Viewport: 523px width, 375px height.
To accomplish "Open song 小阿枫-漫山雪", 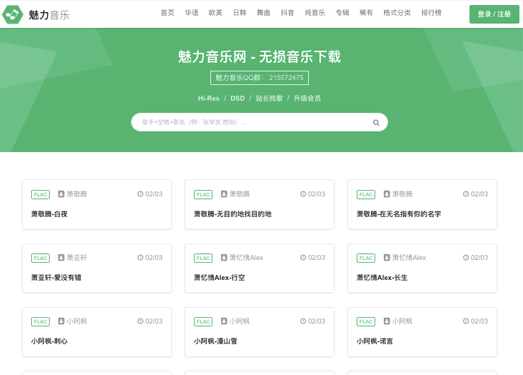I will click(215, 341).
